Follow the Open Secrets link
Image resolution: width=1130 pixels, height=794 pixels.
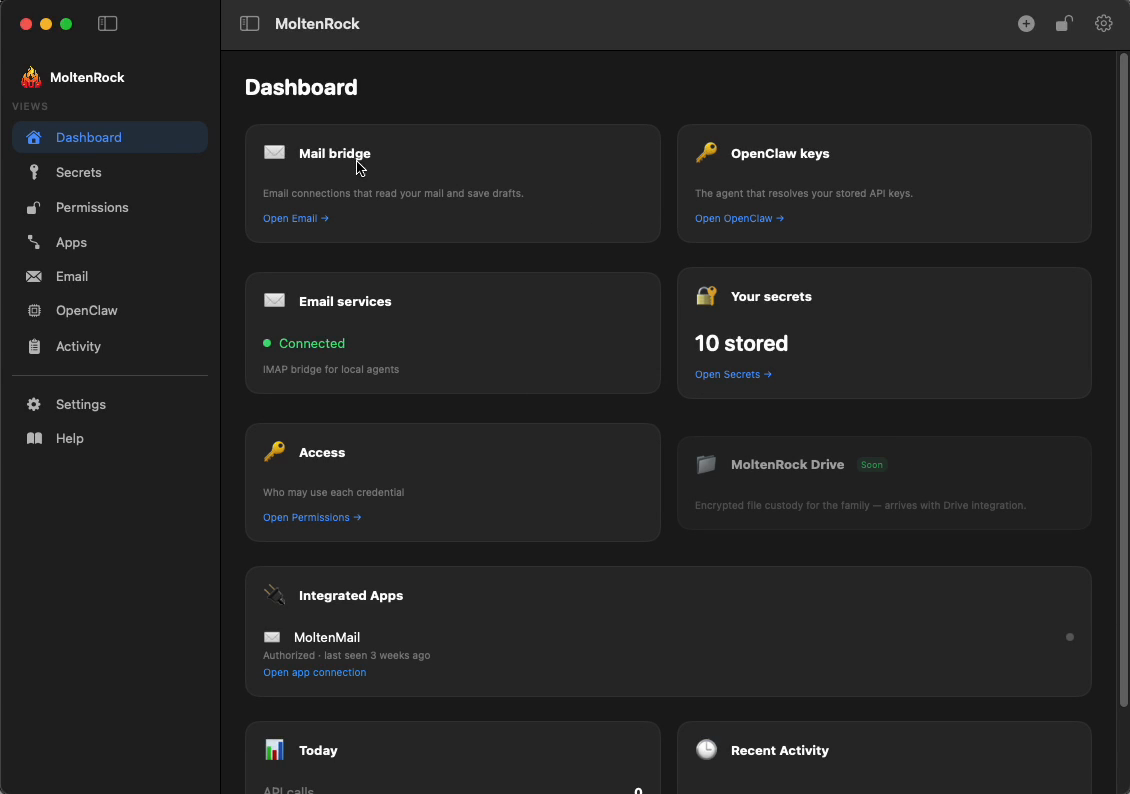pyautogui.click(x=733, y=375)
